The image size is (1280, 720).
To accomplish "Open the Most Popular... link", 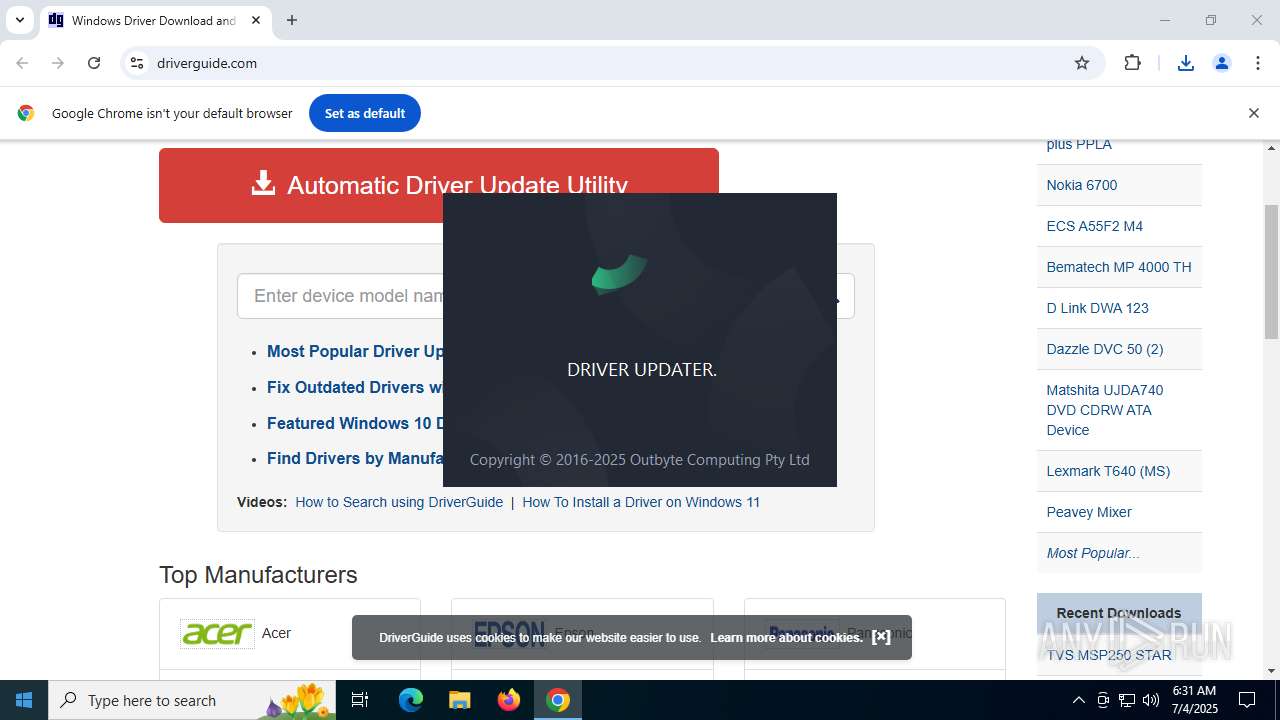I will tap(1093, 553).
